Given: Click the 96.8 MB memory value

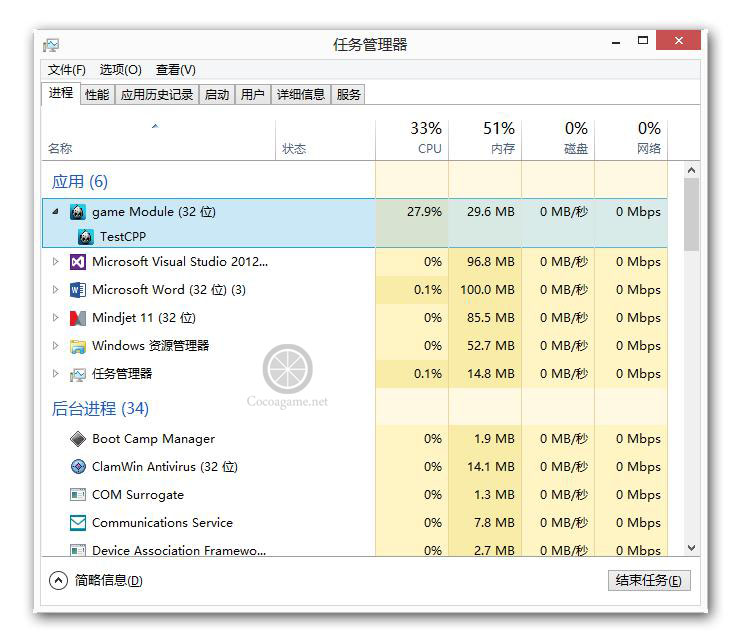Looking at the screenshot, I should coord(491,262).
